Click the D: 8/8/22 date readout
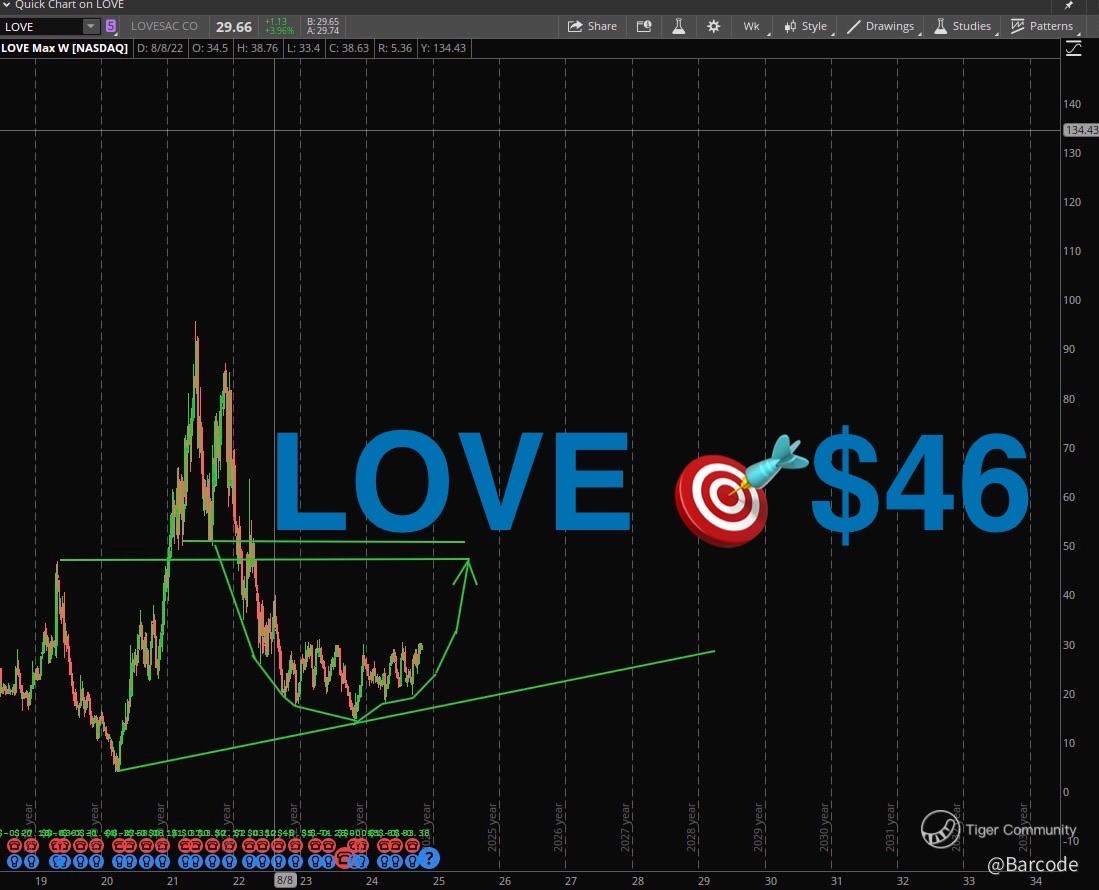This screenshot has height=890, width=1099. (159, 48)
